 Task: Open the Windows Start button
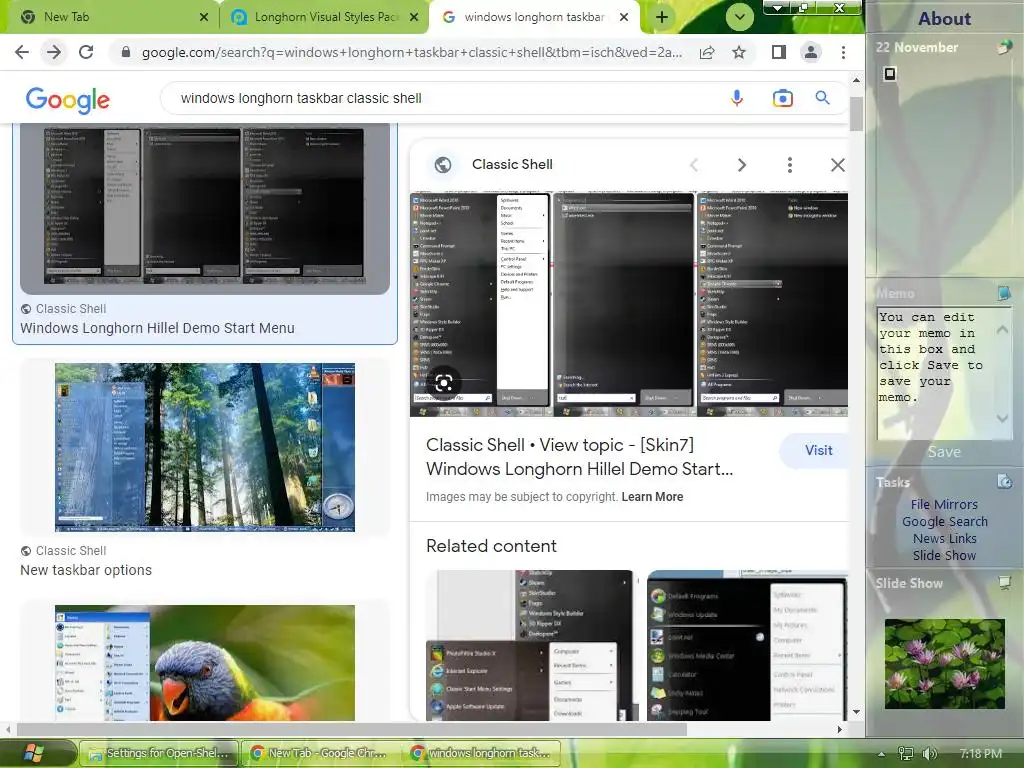coord(33,752)
